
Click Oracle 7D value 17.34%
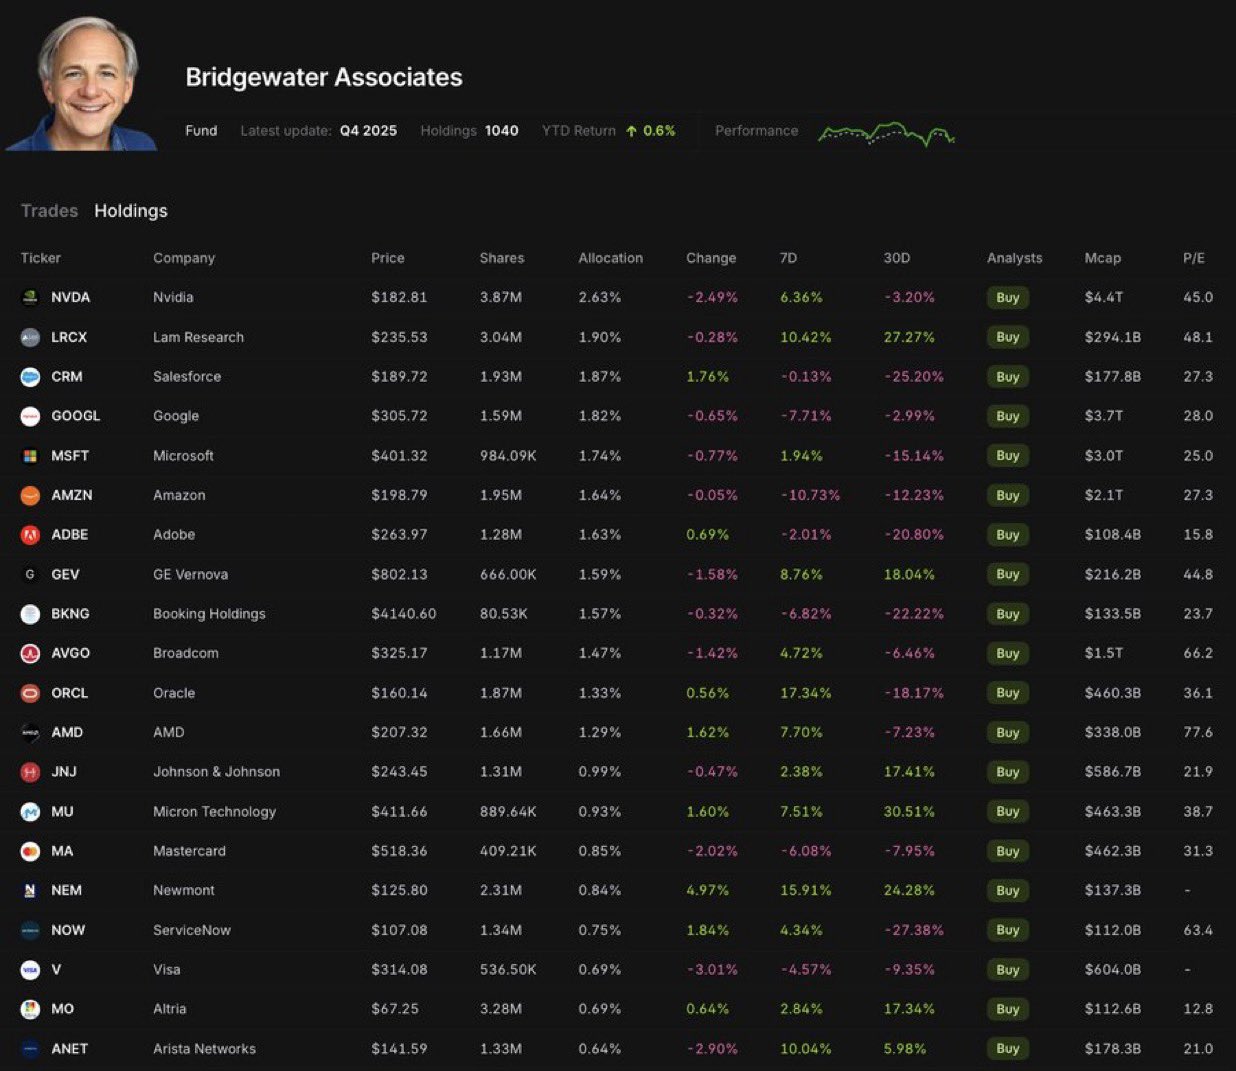click(805, 693)
